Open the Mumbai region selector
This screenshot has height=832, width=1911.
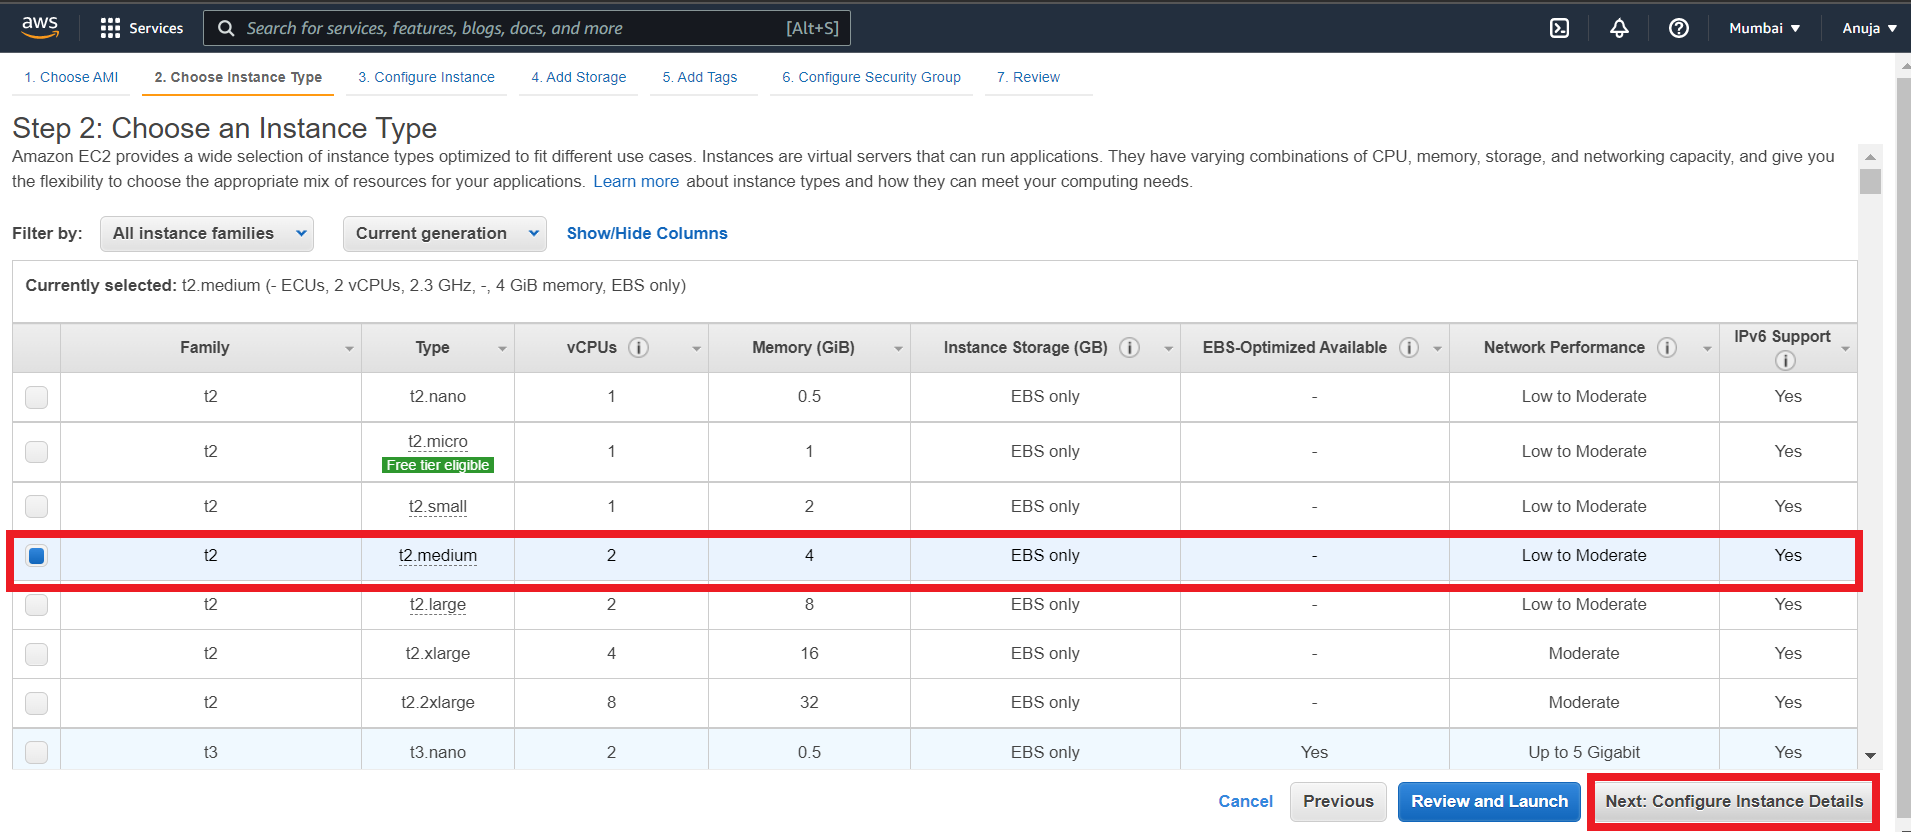tap(1765, 28)
